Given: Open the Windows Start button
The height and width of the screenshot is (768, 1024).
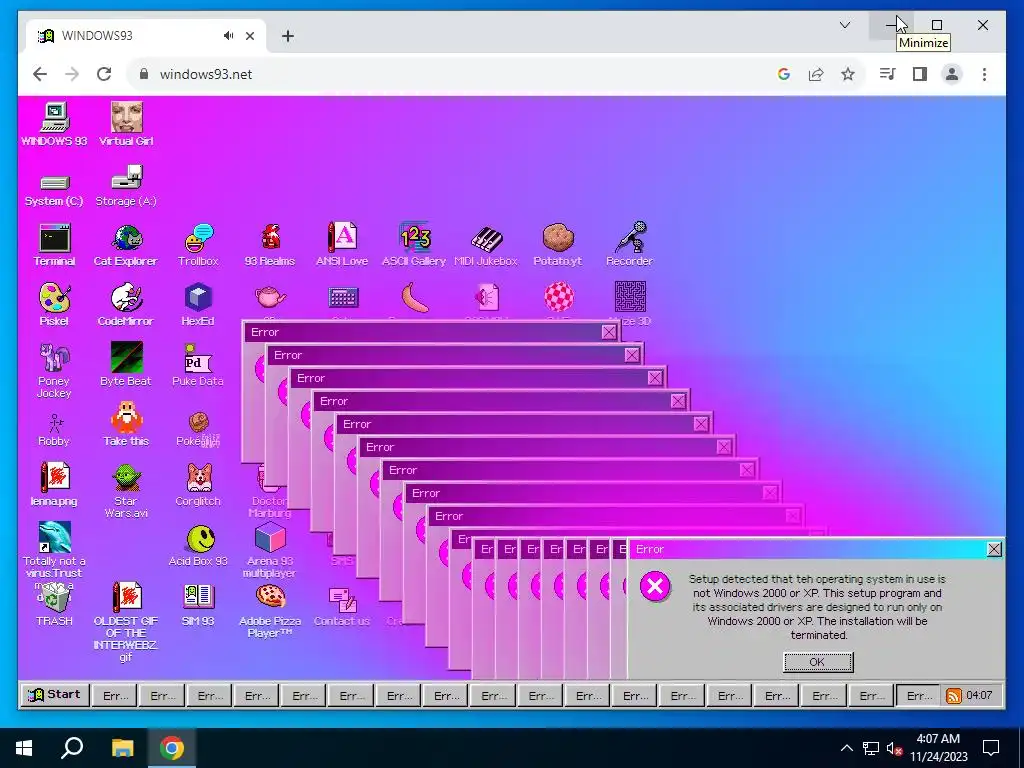Looking at the screenshot, I should 24,748.
